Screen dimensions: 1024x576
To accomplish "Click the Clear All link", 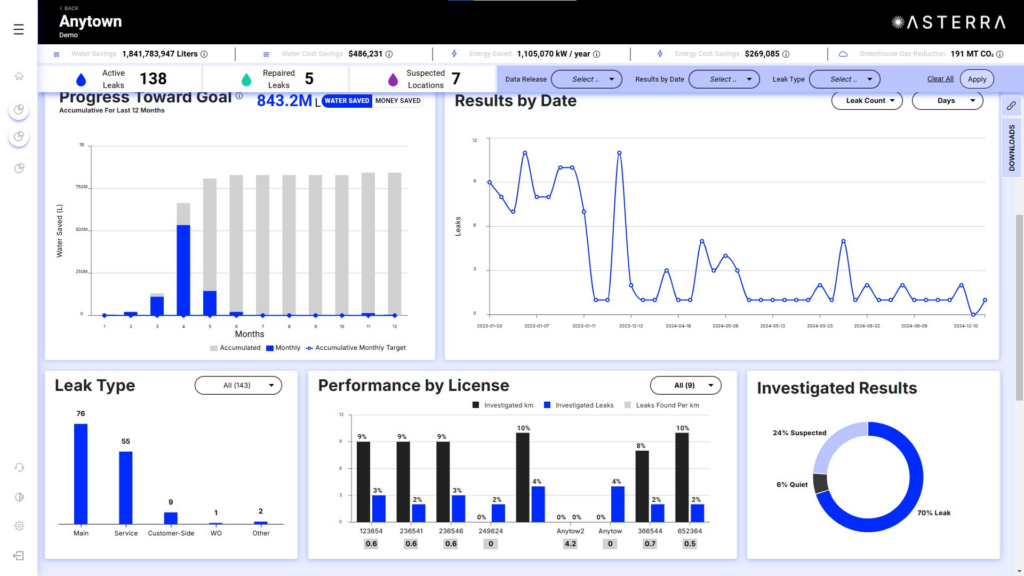I will coord(940,79).
